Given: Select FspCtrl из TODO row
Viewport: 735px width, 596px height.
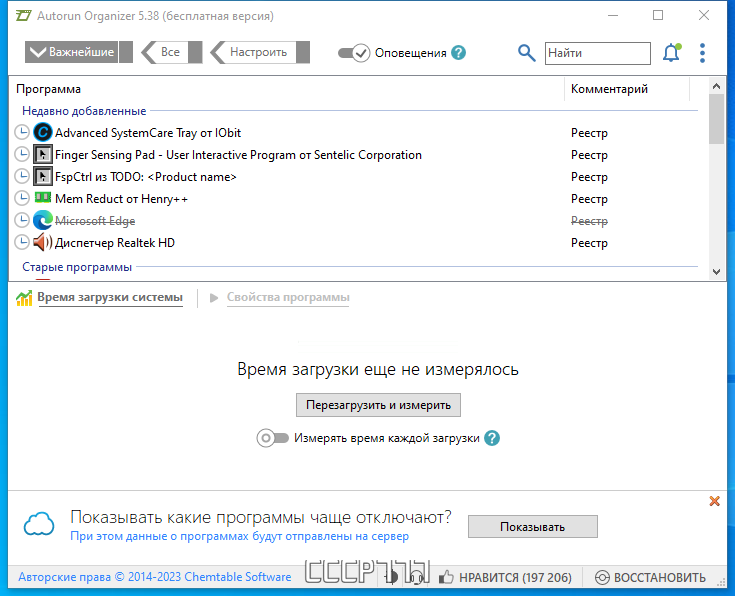Looking at the screenshot, I should coord(356,177).
